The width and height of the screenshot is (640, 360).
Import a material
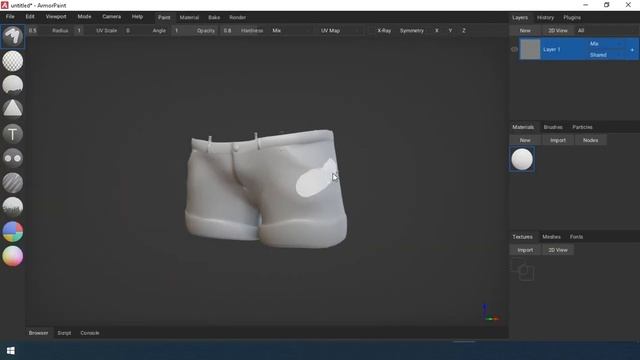[x=558, y=140]
